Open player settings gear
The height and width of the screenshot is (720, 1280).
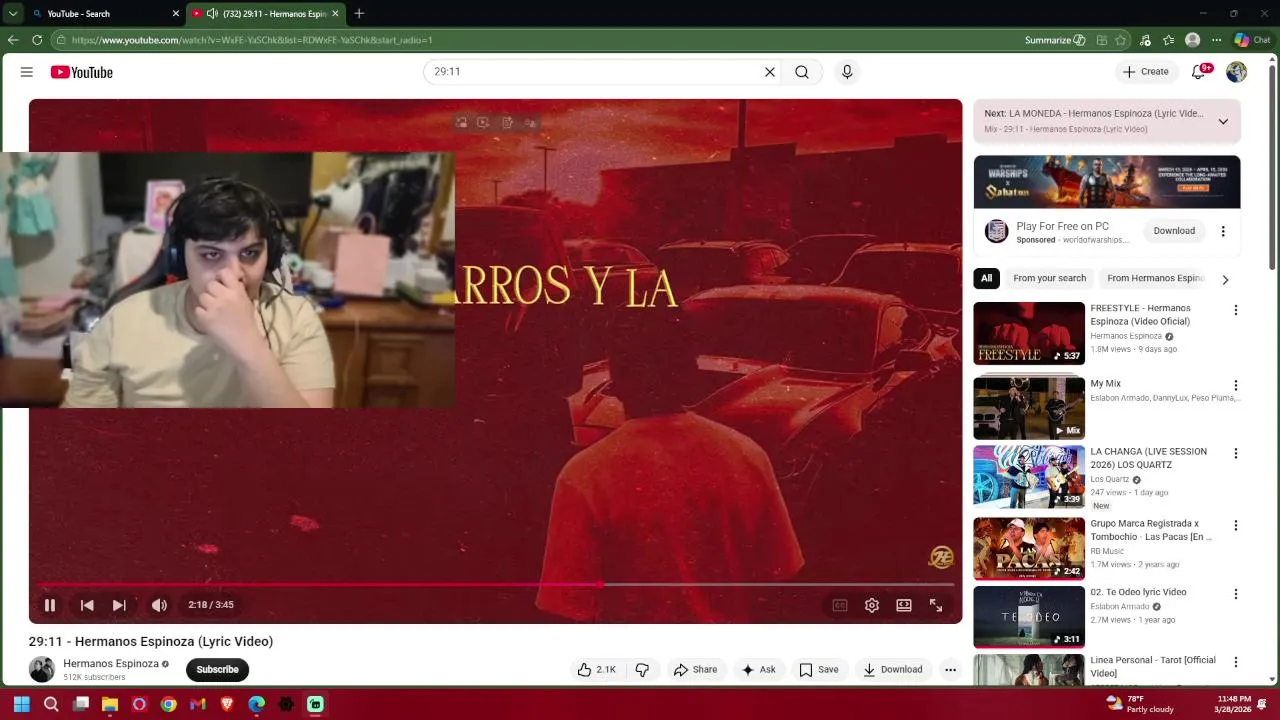(872, 605)
